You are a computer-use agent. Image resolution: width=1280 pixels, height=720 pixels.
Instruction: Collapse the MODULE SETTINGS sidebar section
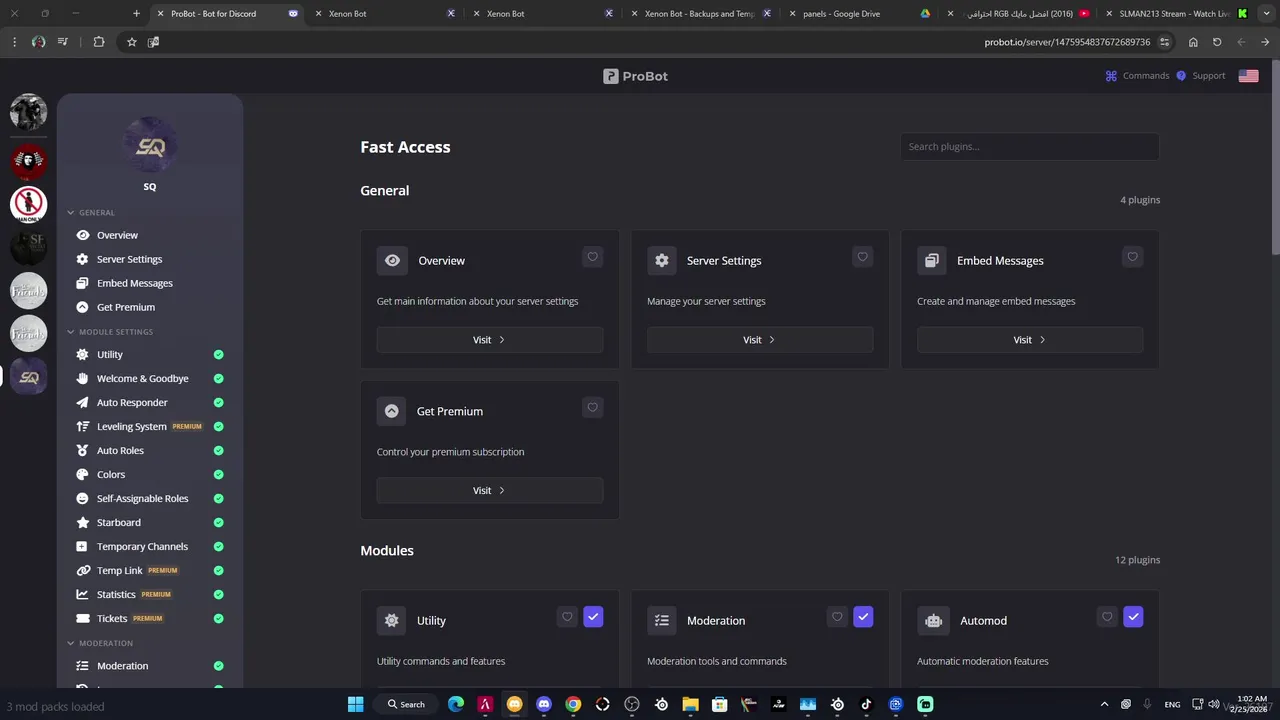coord(110,331)
